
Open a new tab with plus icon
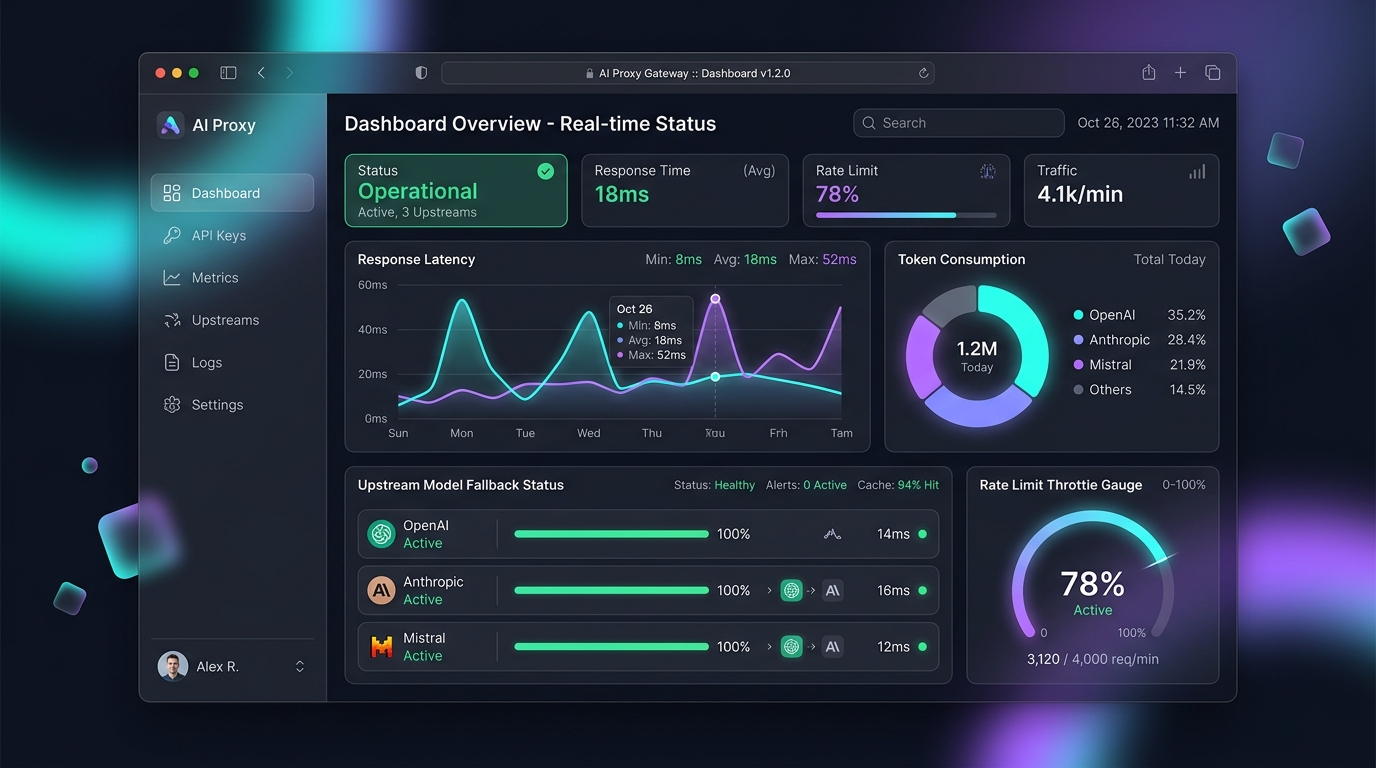[1180, 73]
